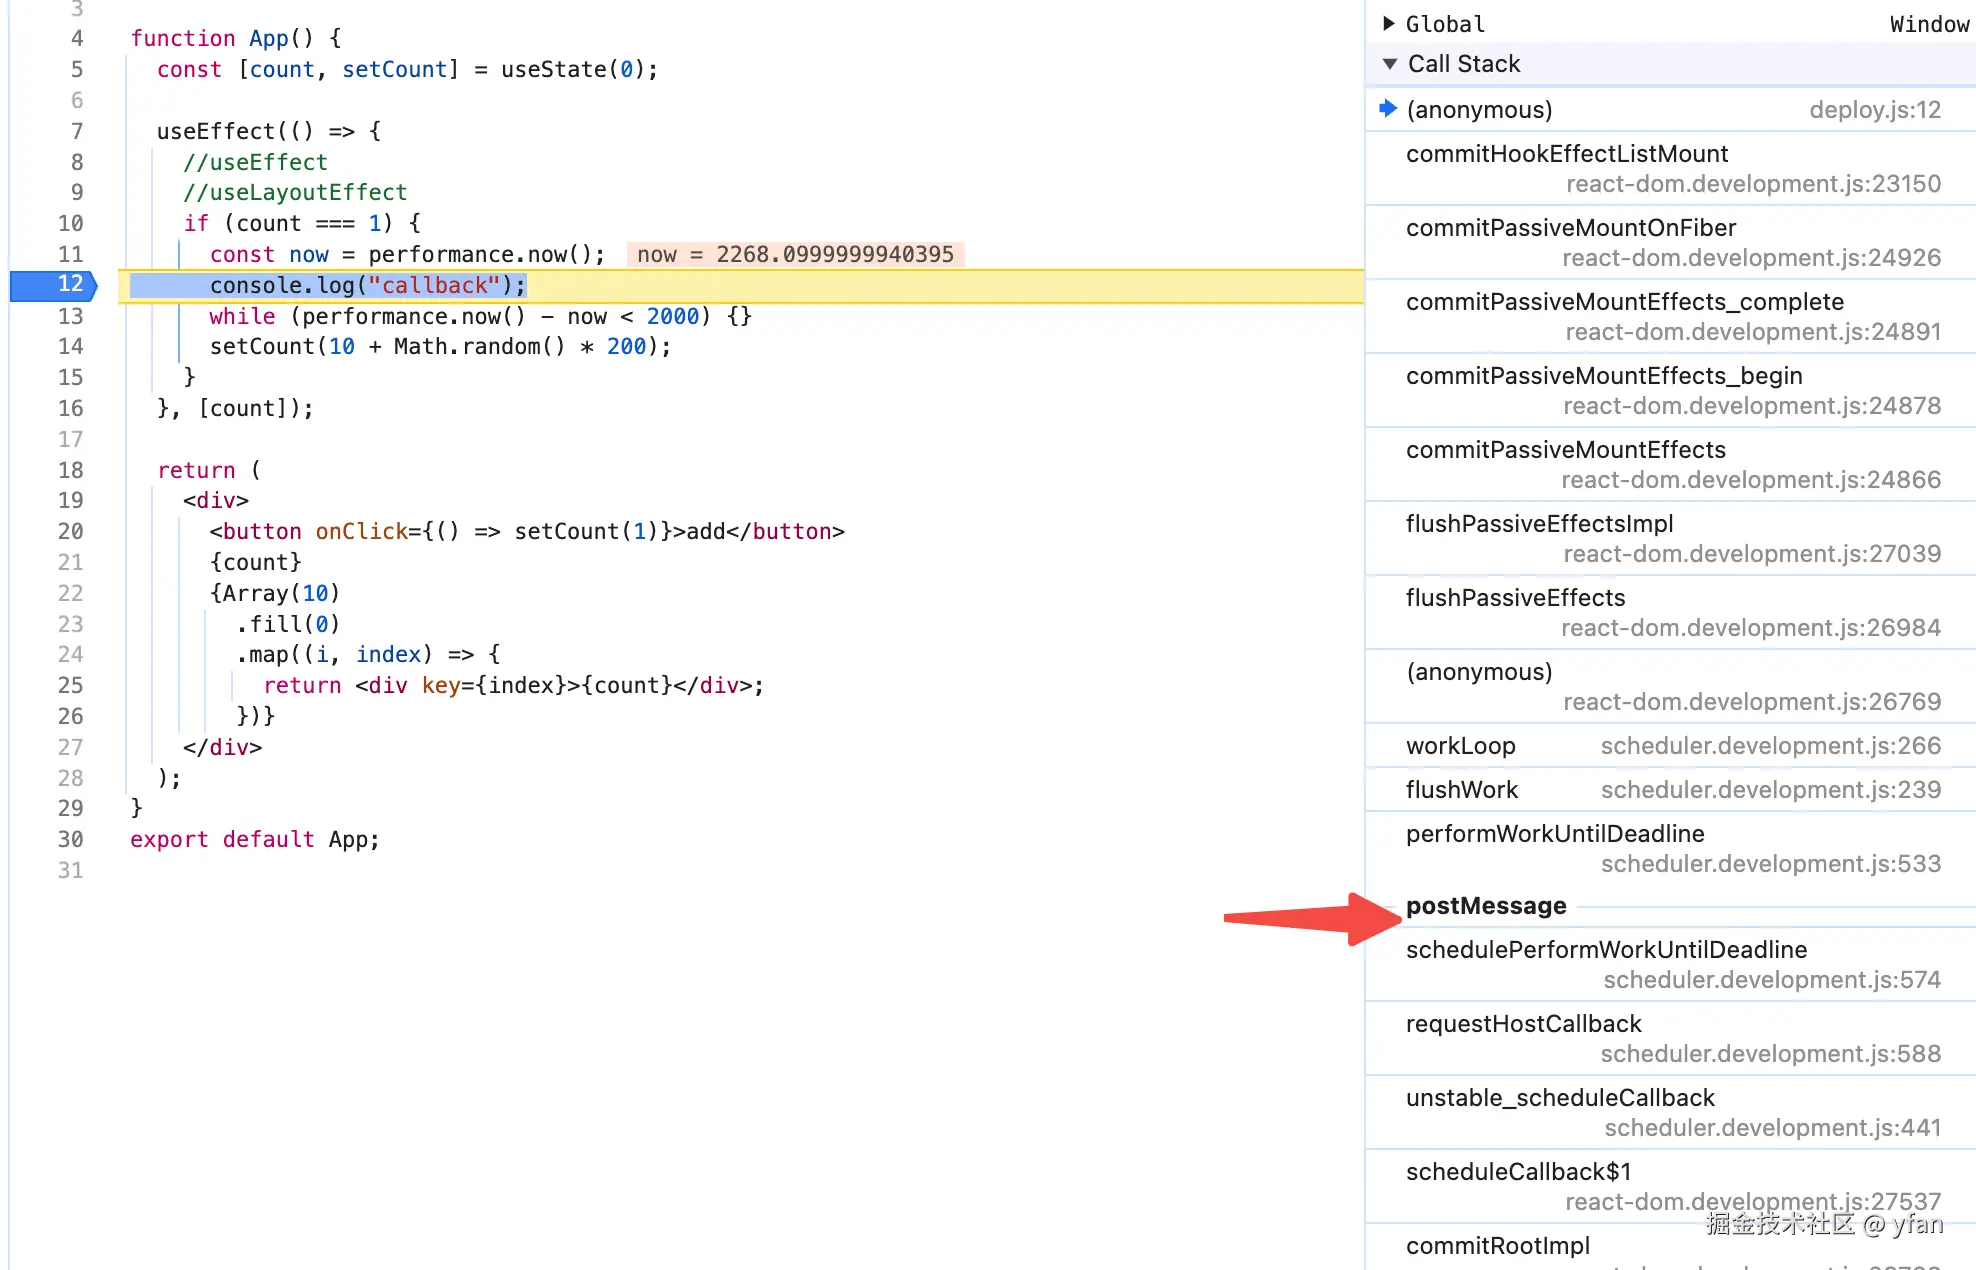The image size is (1976, 1270).
Task: Select the top (anonymous) deploy.js:12 frame
Action: pyautogui.click(x=1479, y=110)
